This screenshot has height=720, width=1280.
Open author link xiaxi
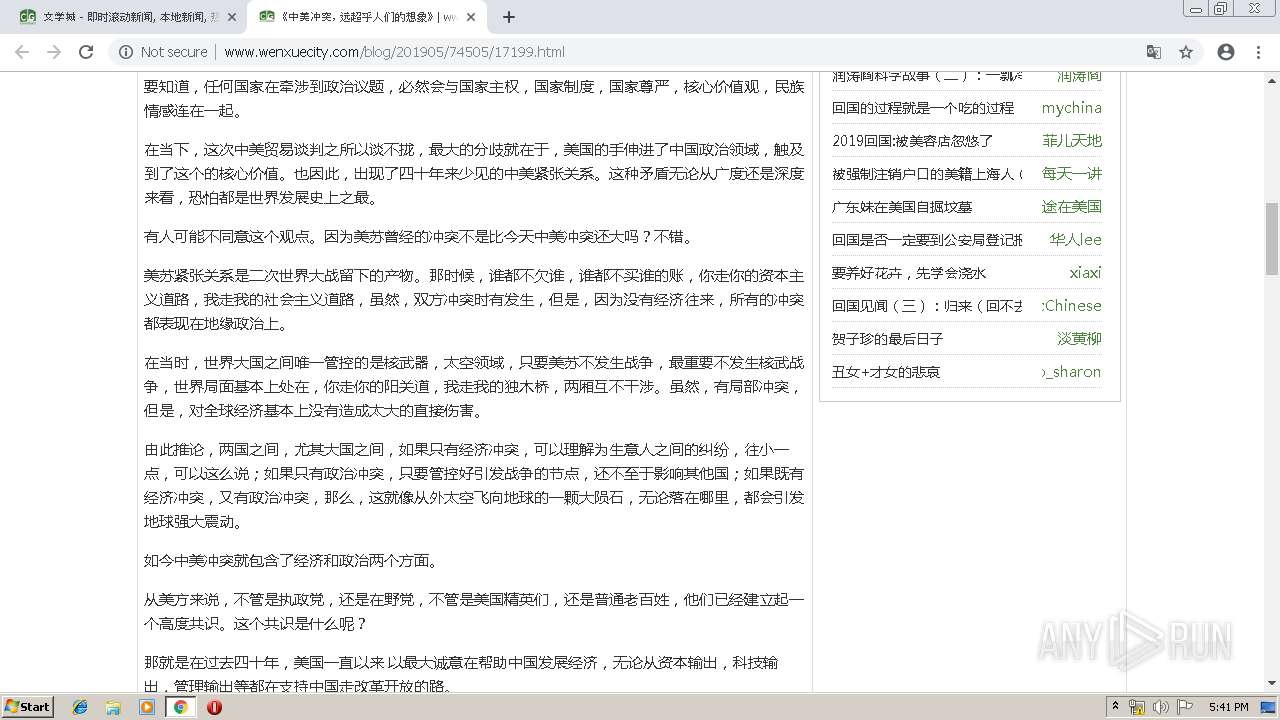pyautogui.click(x=1085, y=273)
